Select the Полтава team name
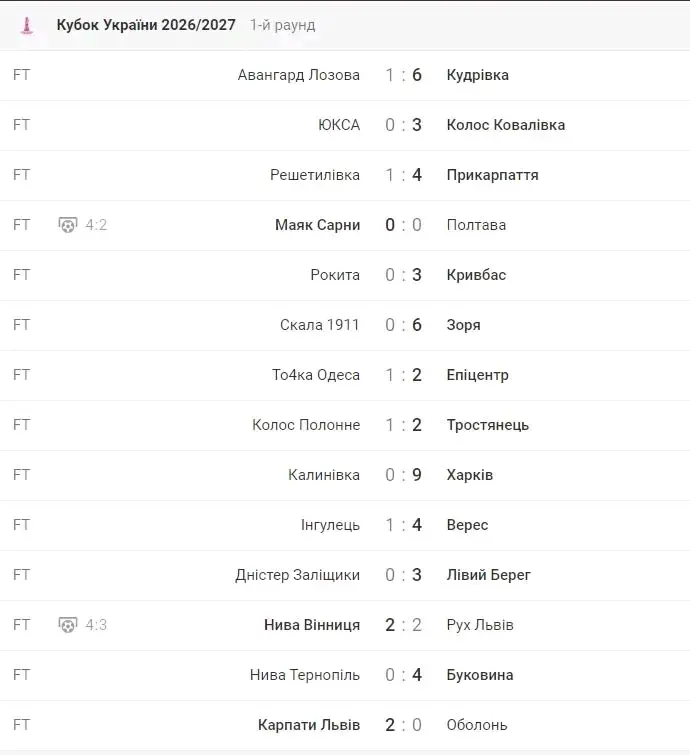 [x=476, y=225]
